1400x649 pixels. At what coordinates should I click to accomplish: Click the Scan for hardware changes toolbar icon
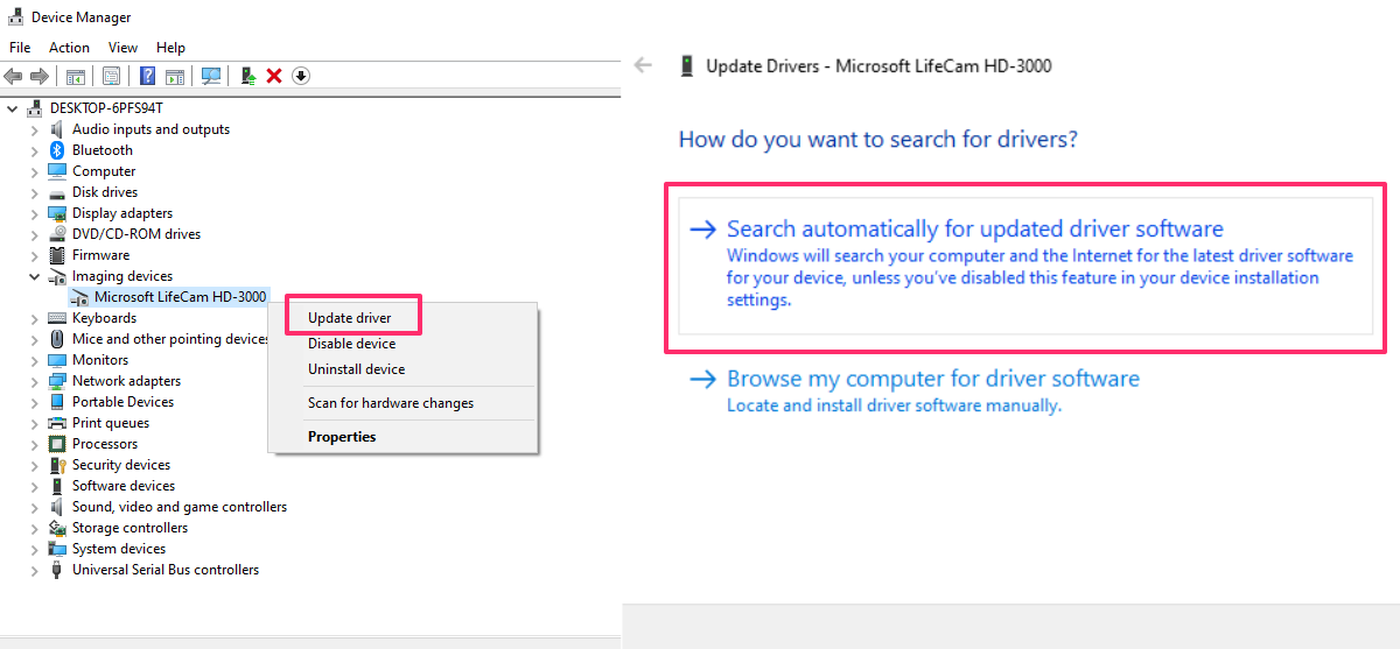tap(211, 76)
